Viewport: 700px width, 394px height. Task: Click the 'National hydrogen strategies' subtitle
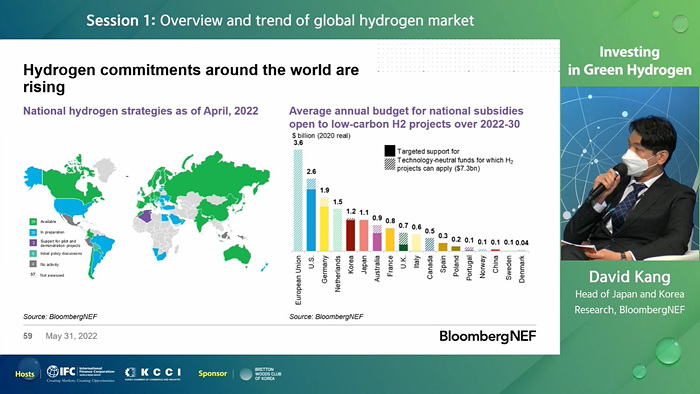(141, 111)
